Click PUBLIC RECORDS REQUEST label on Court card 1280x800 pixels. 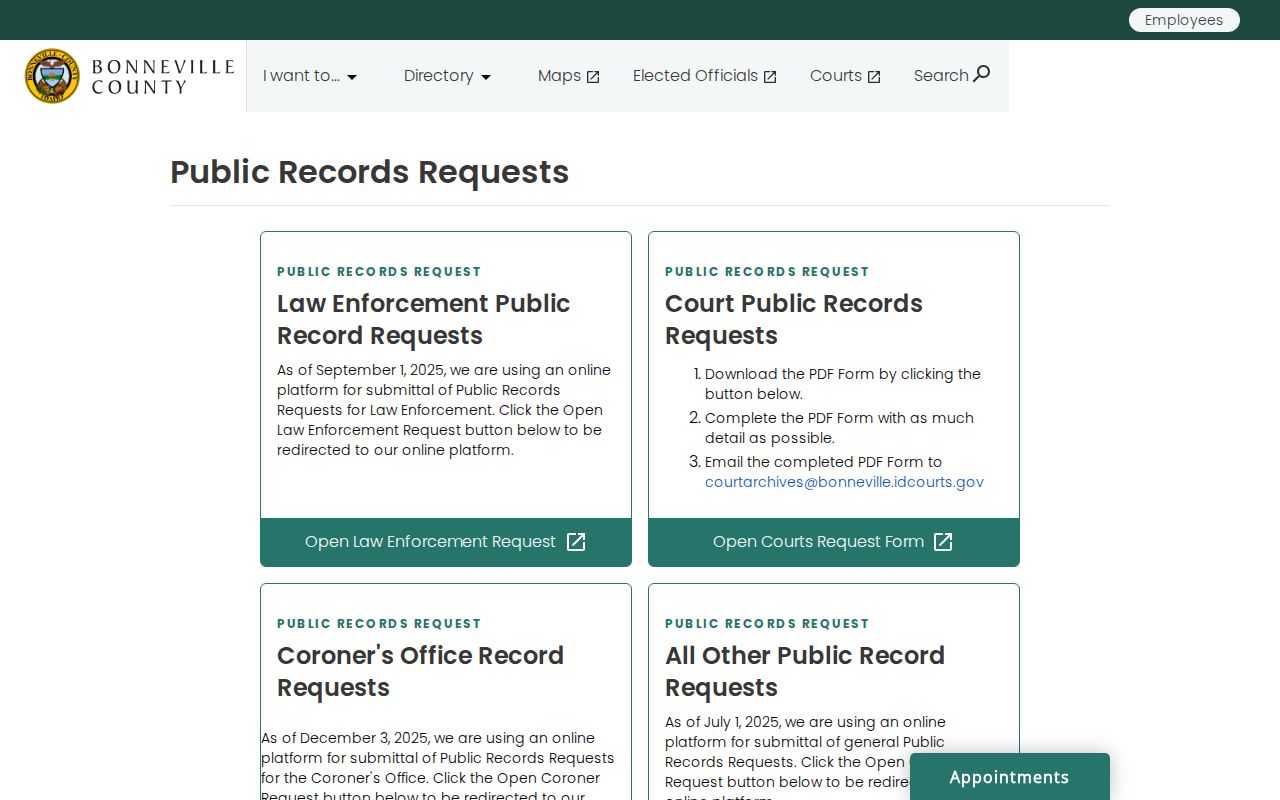[767, 272]
